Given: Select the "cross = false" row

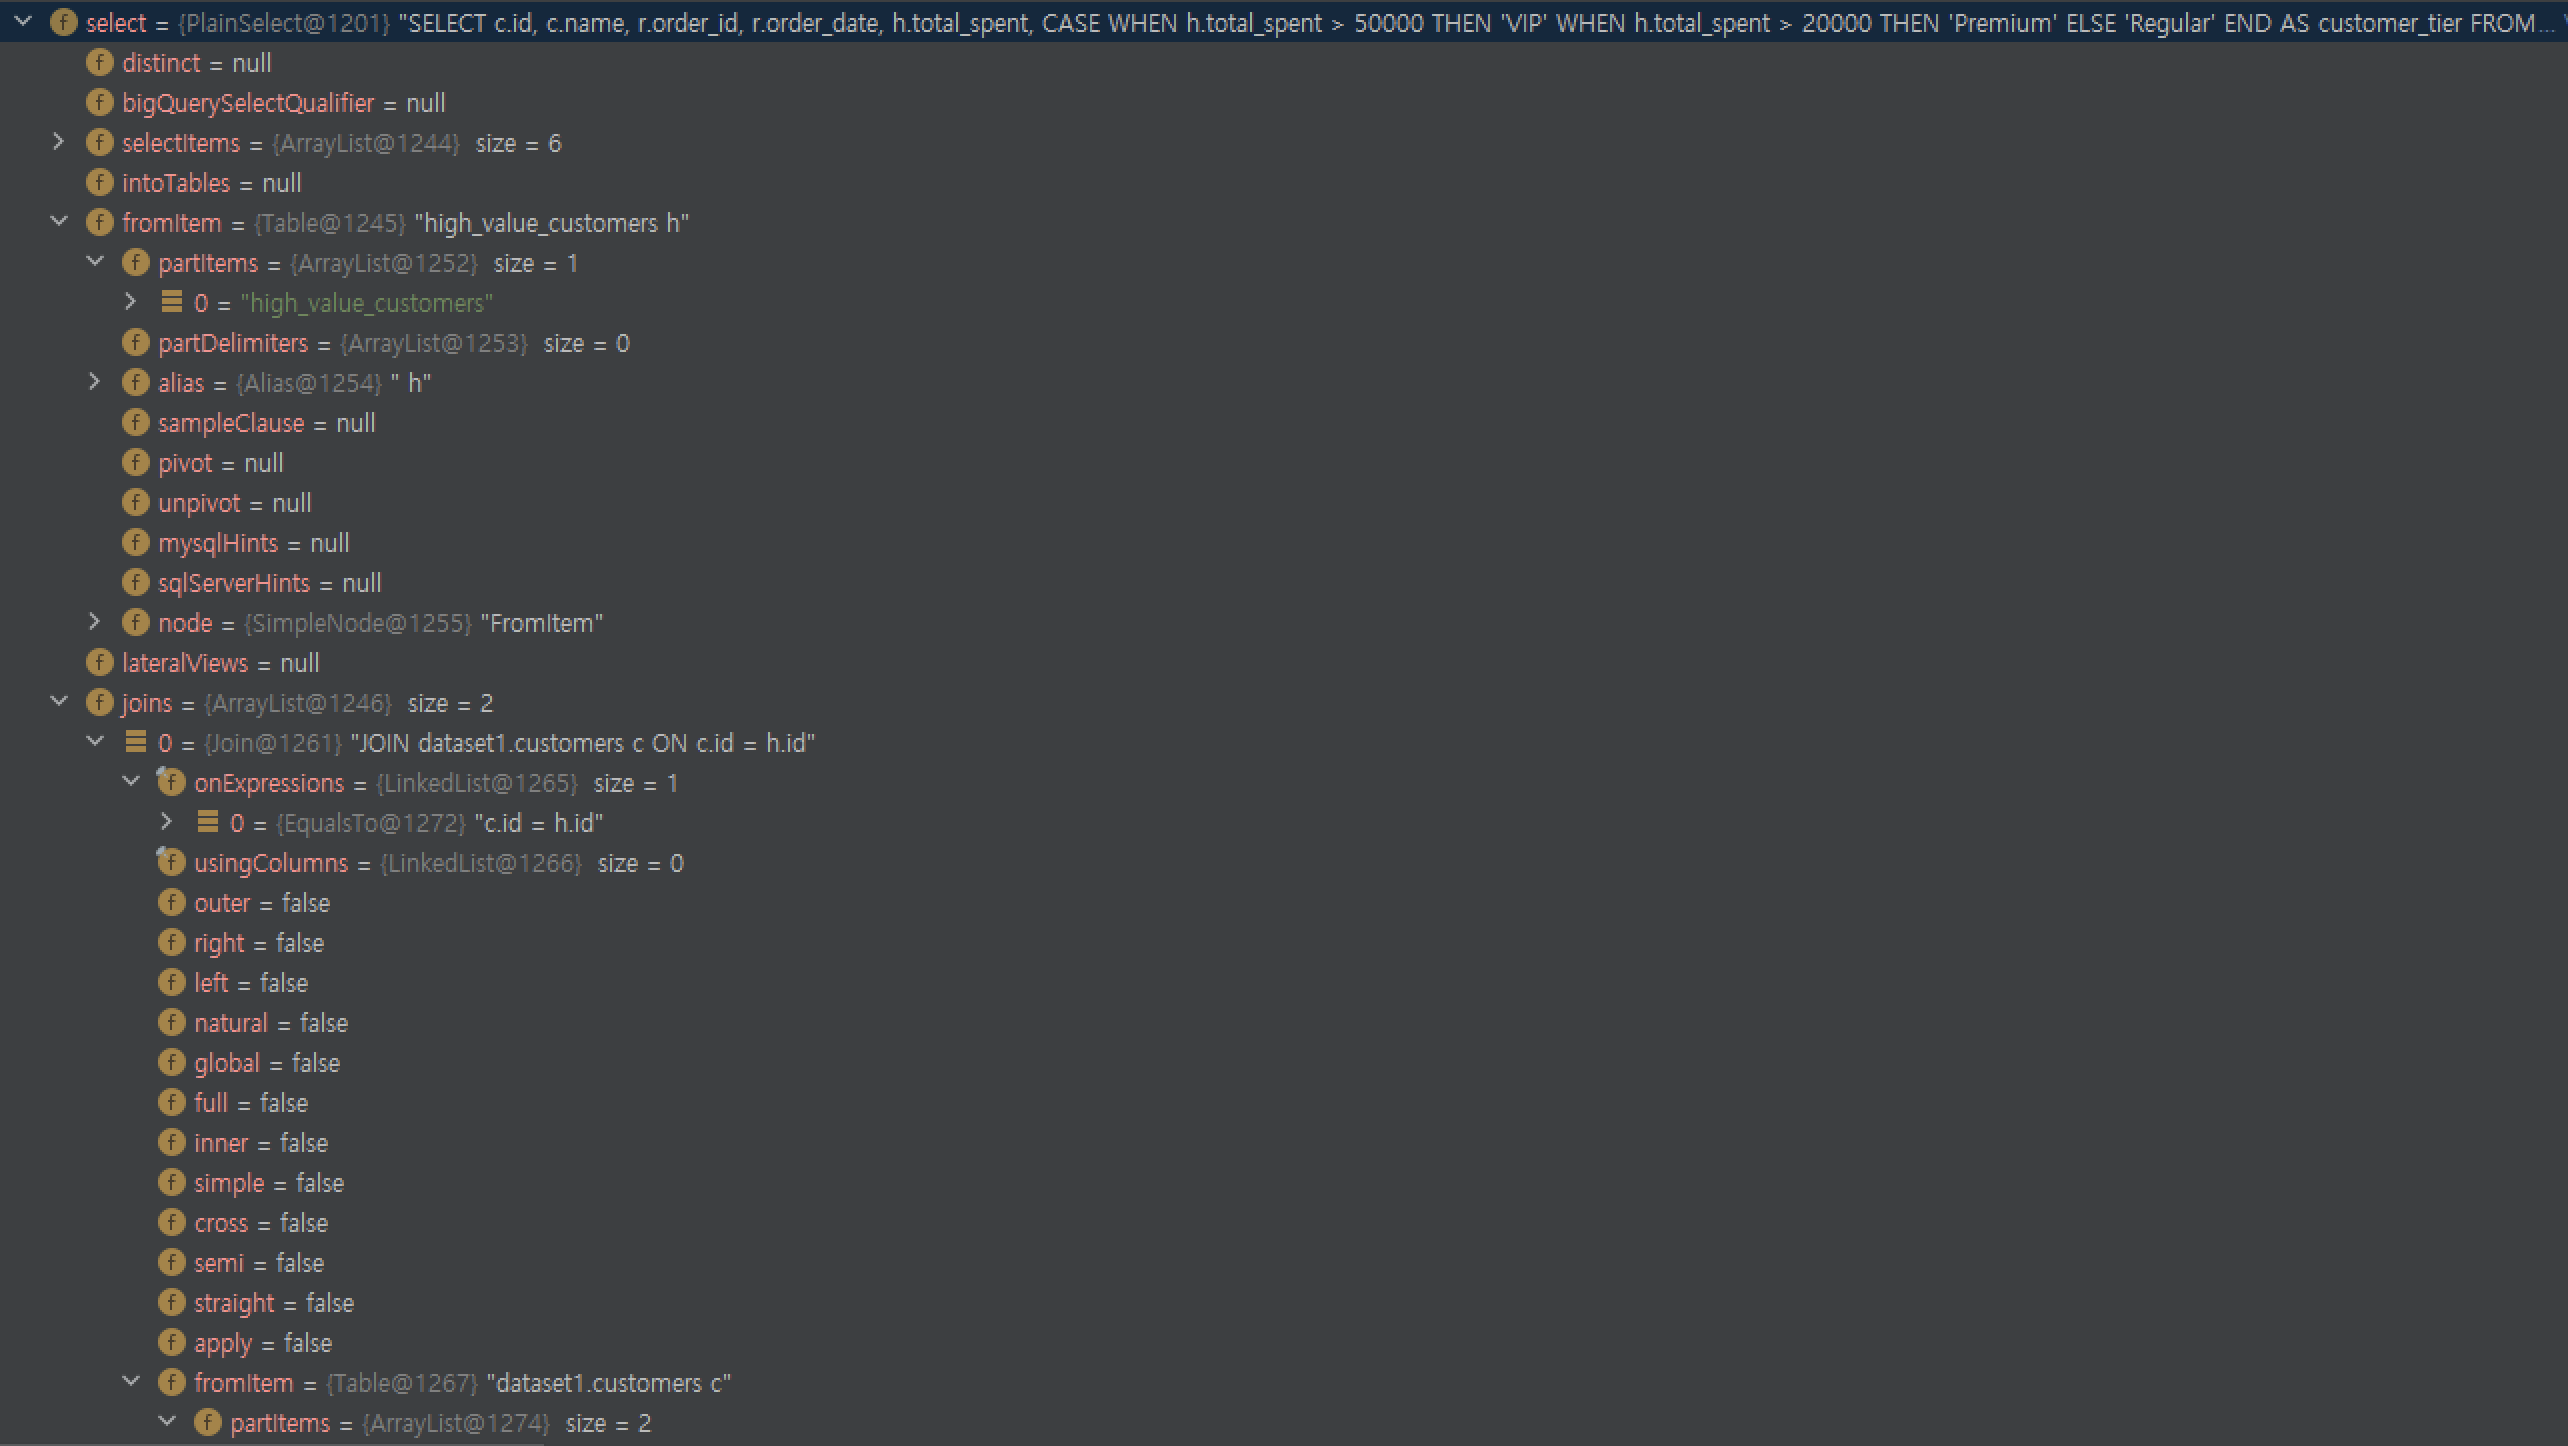Looking at the screenshot, I should click(1284, 1223).
